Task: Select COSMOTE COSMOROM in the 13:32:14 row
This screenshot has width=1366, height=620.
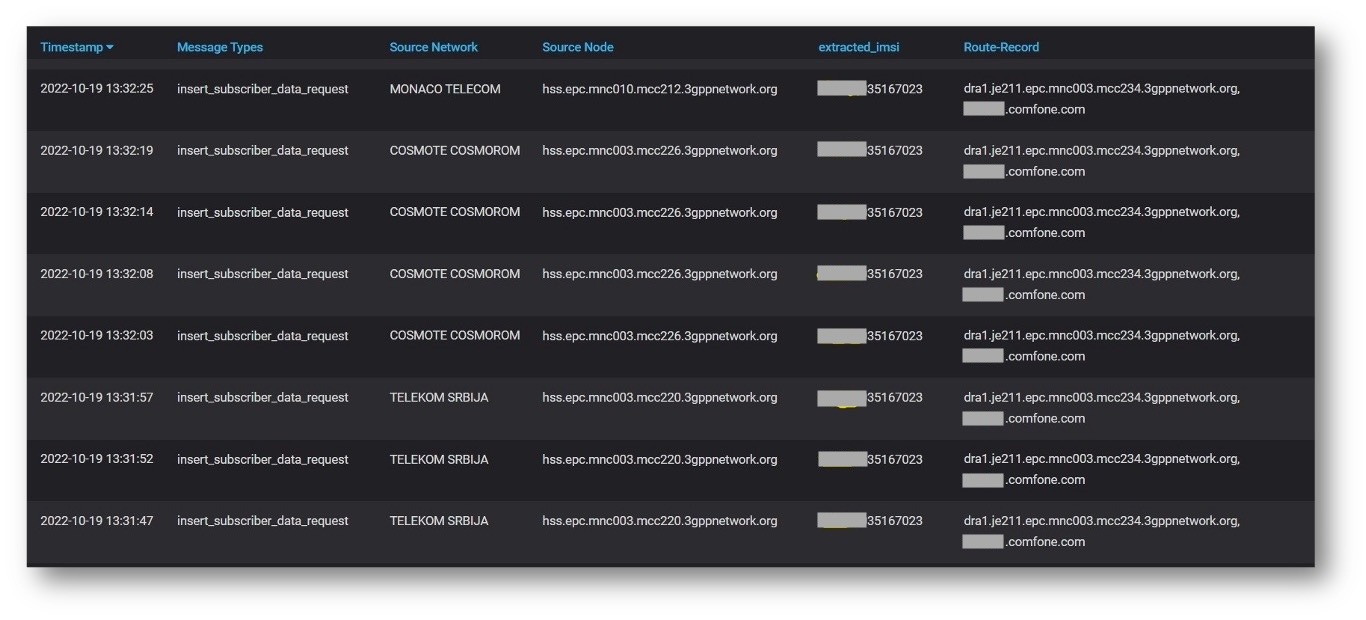Action: pyautogui.click(x=454, y=212)
